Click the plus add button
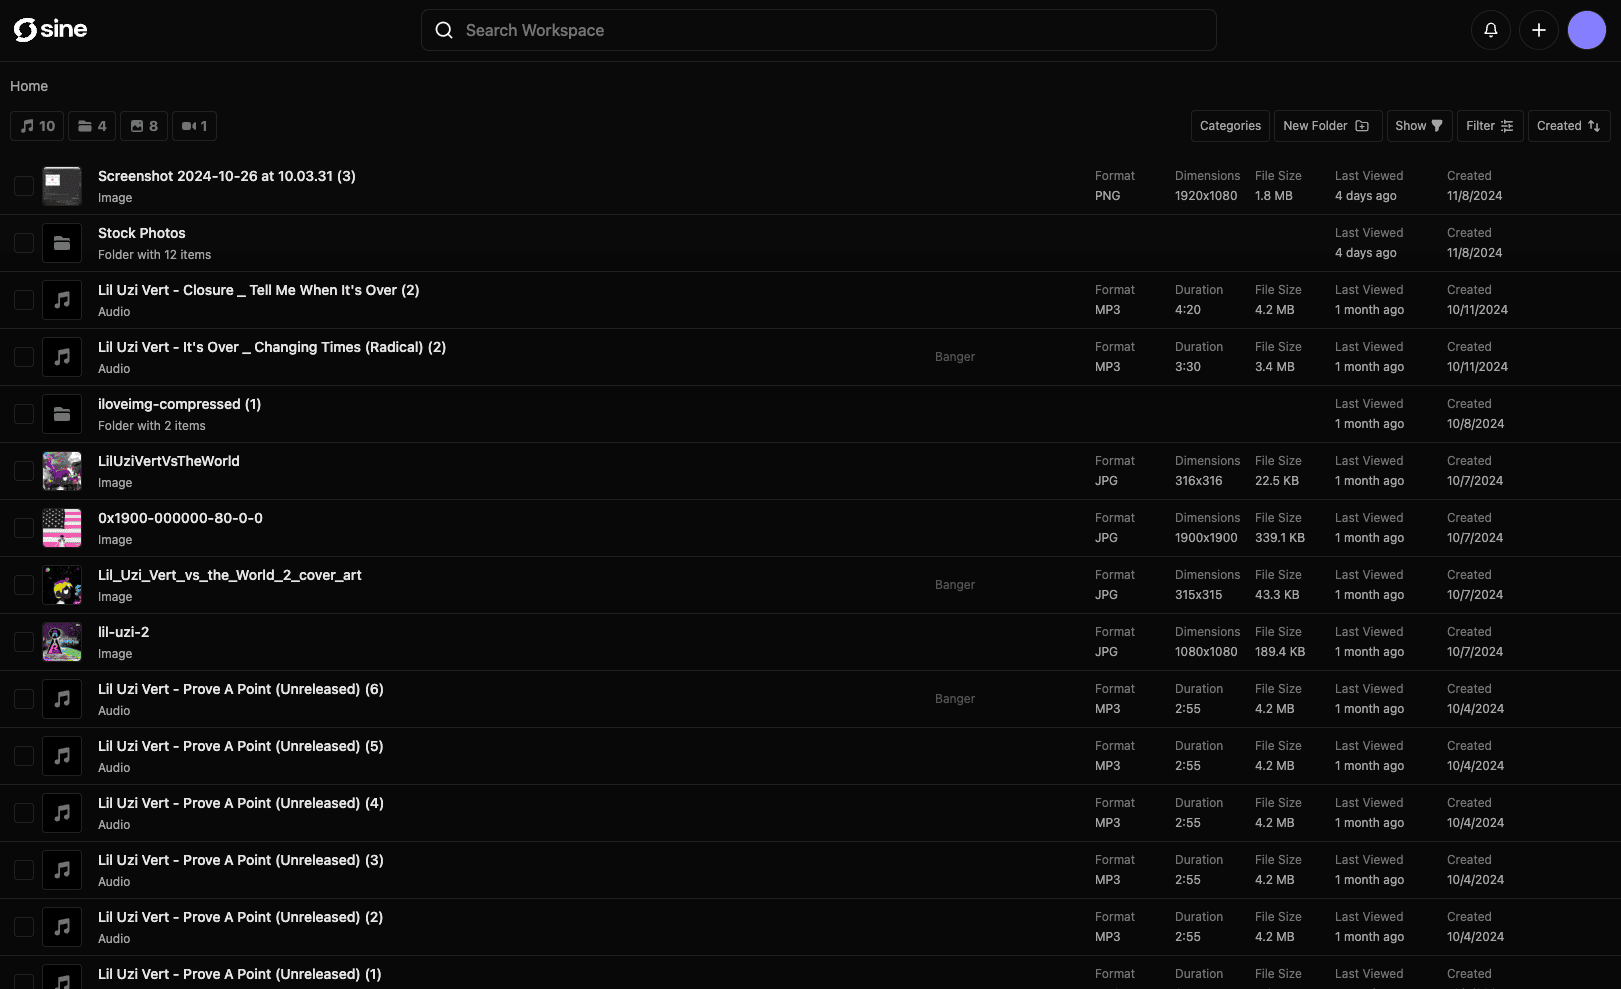 pos(1538,30)
